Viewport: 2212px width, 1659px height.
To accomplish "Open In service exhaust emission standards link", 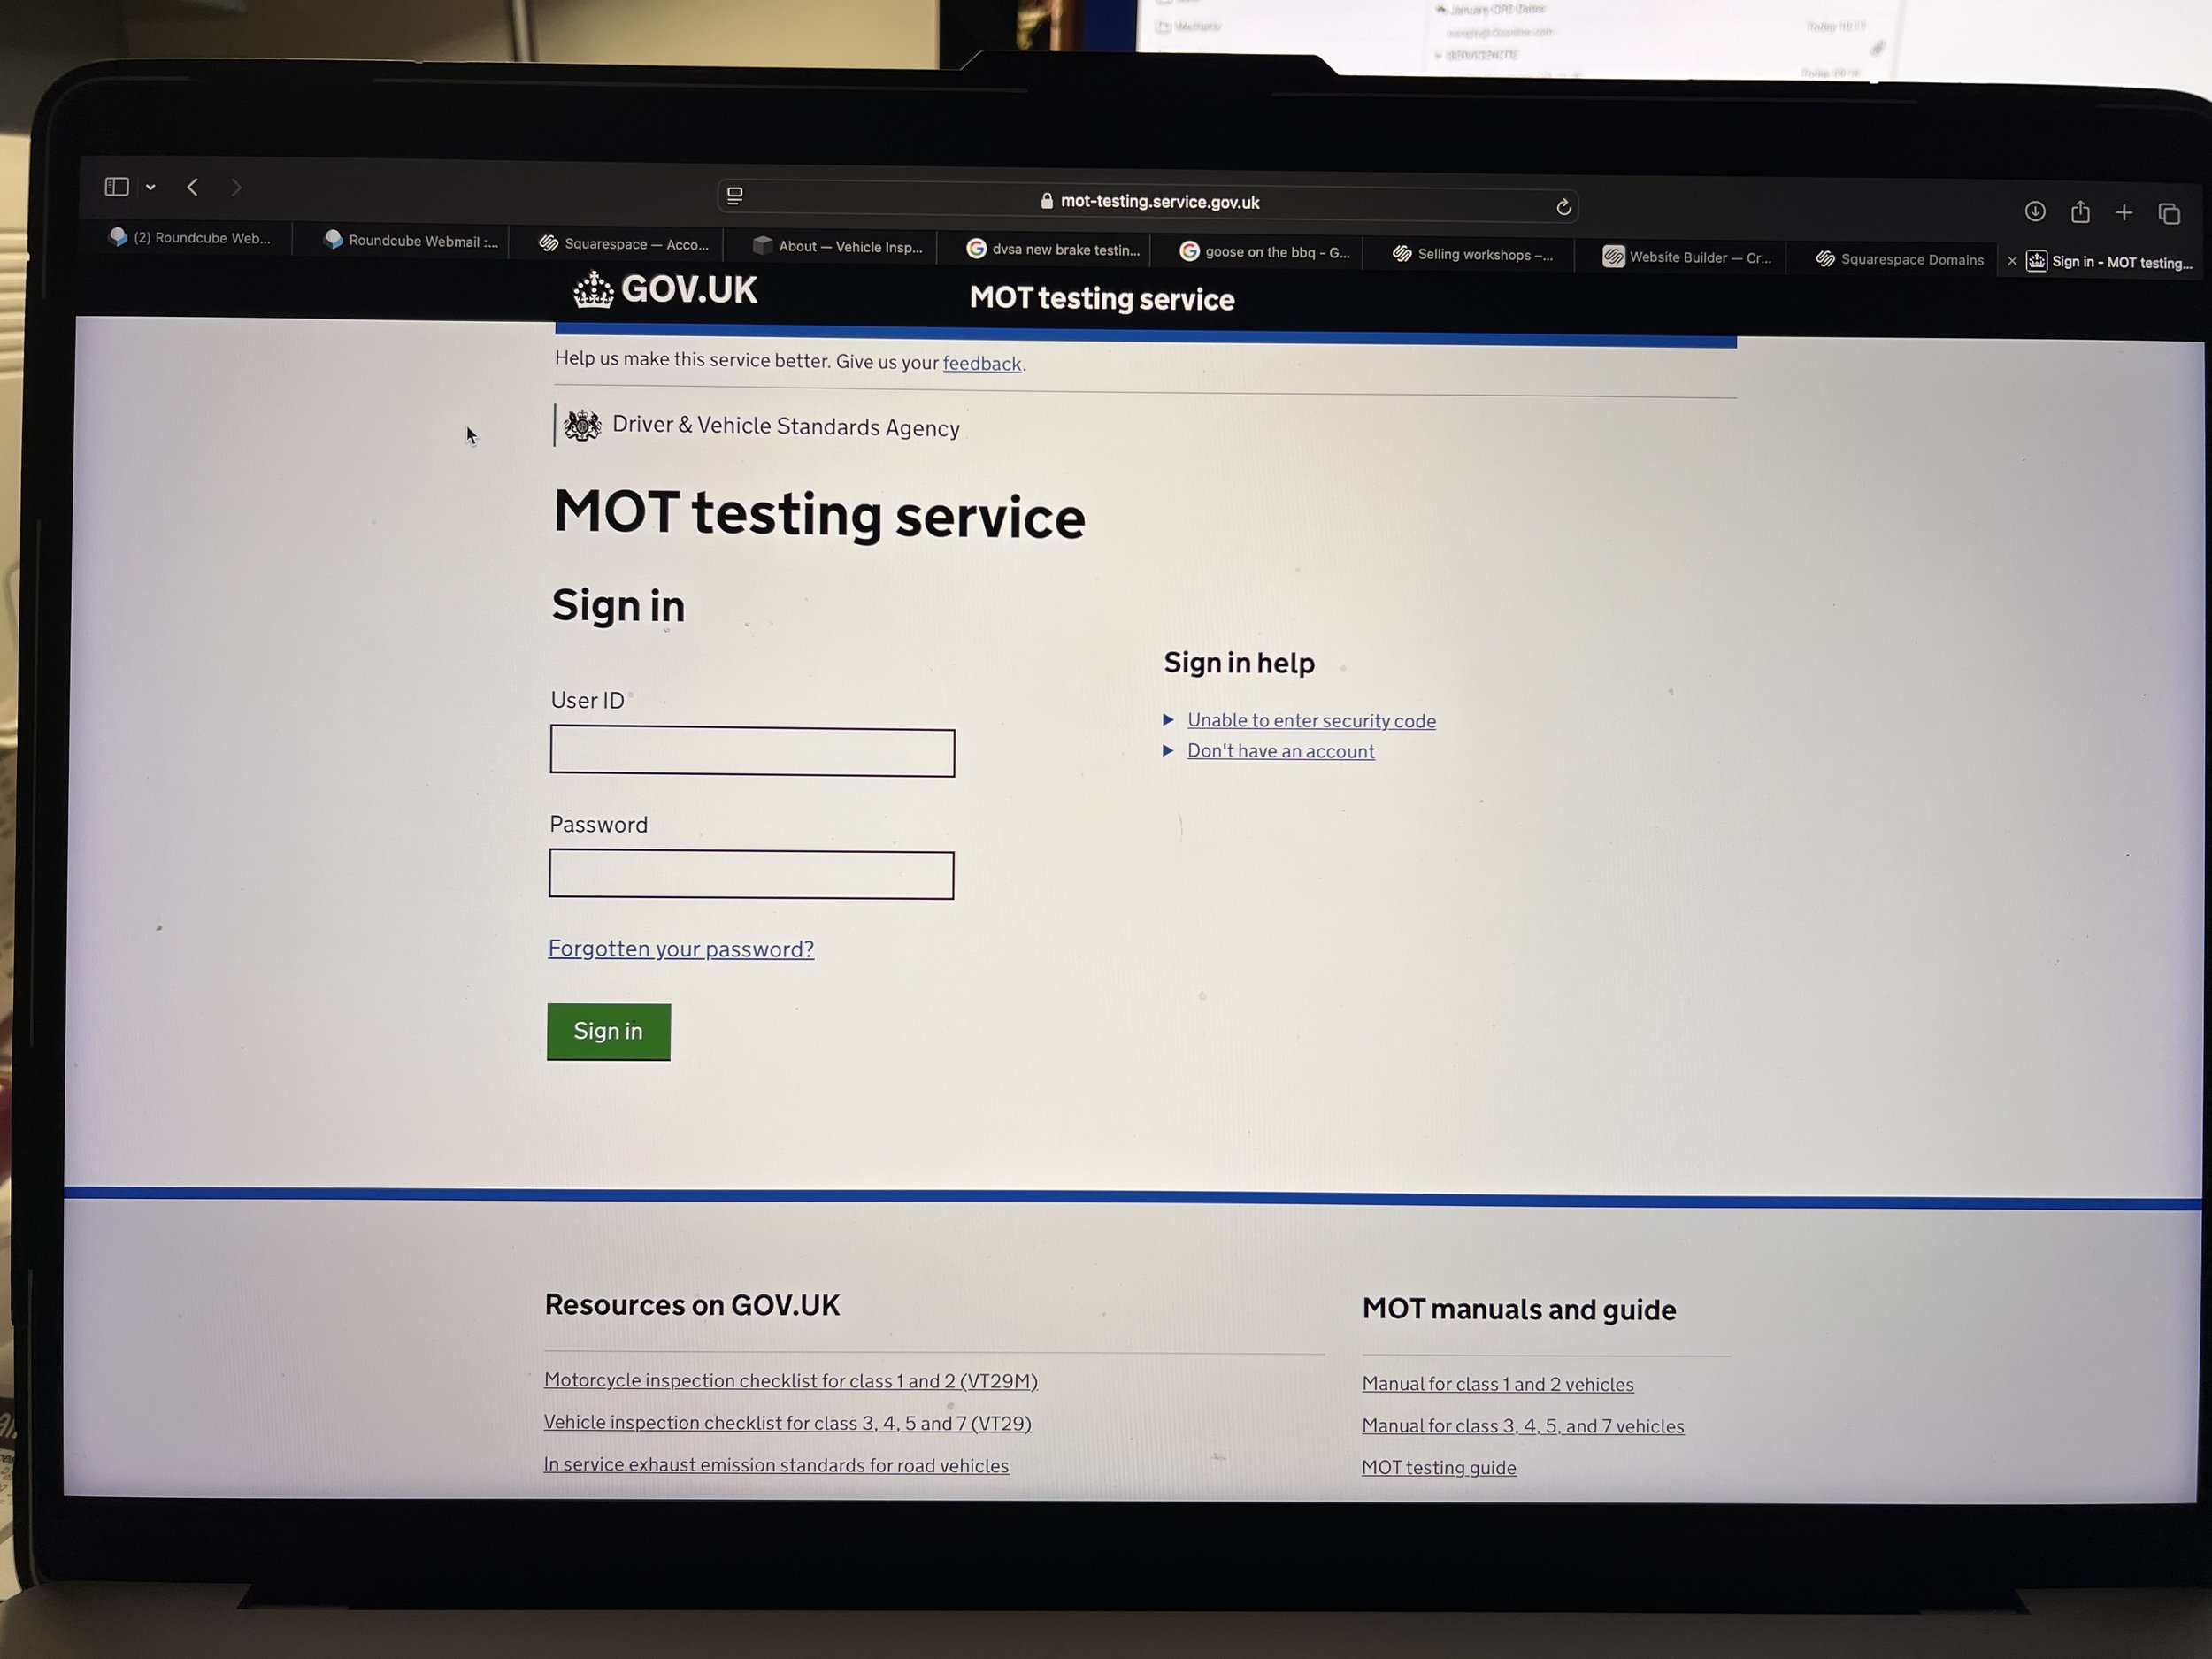I will coord(776,1465).
